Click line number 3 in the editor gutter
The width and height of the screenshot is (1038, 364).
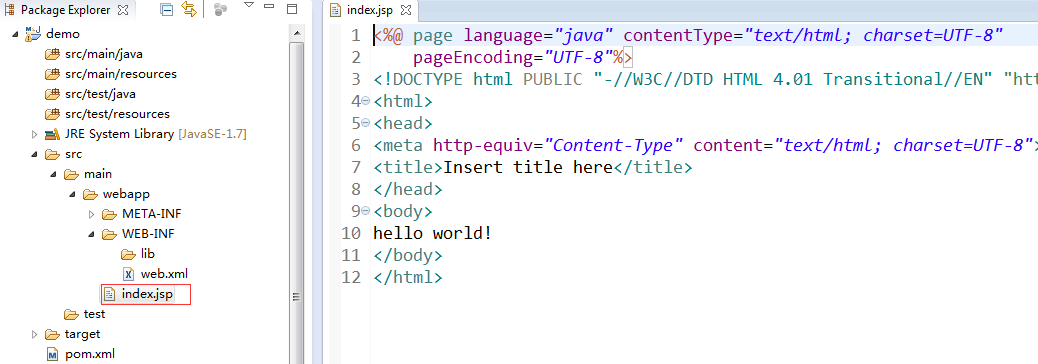point(356,79)
